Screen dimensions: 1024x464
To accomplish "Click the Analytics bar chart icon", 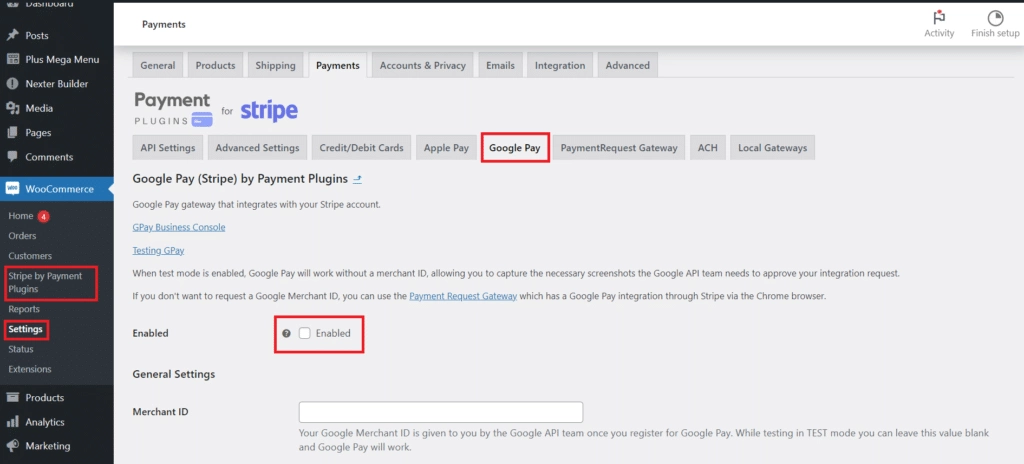I will (12, 422).
